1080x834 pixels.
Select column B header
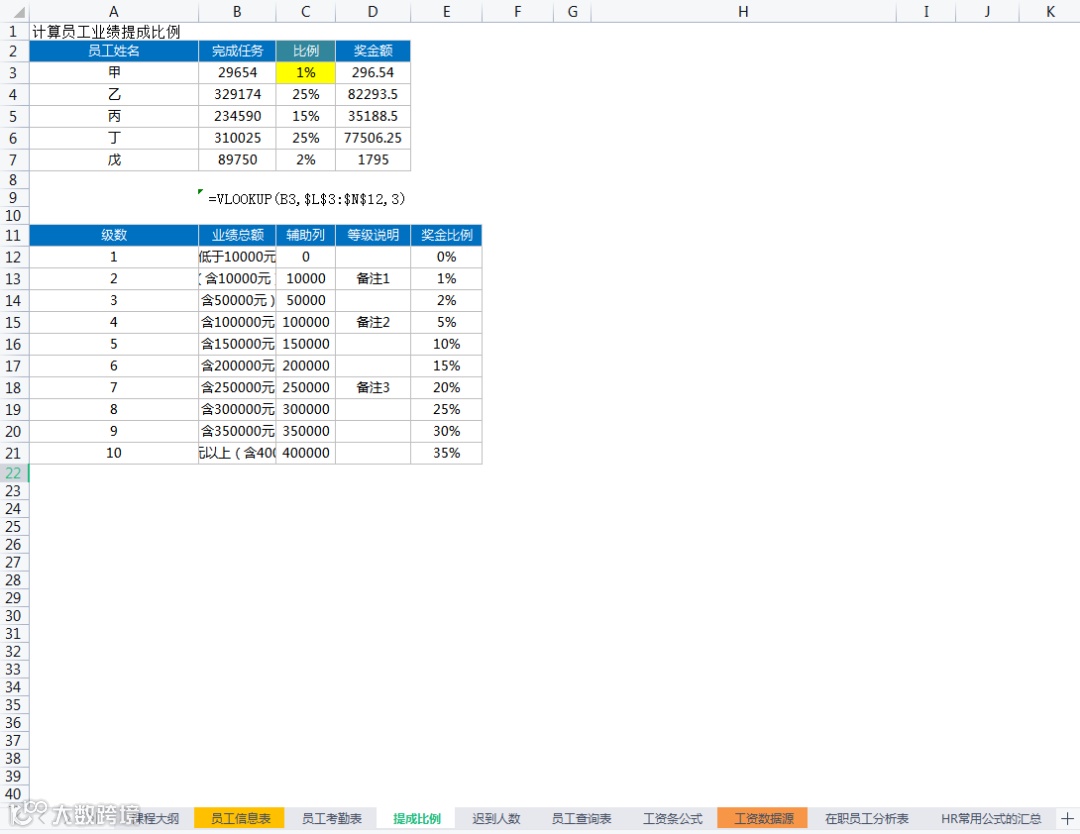click(x=237, y=12)
